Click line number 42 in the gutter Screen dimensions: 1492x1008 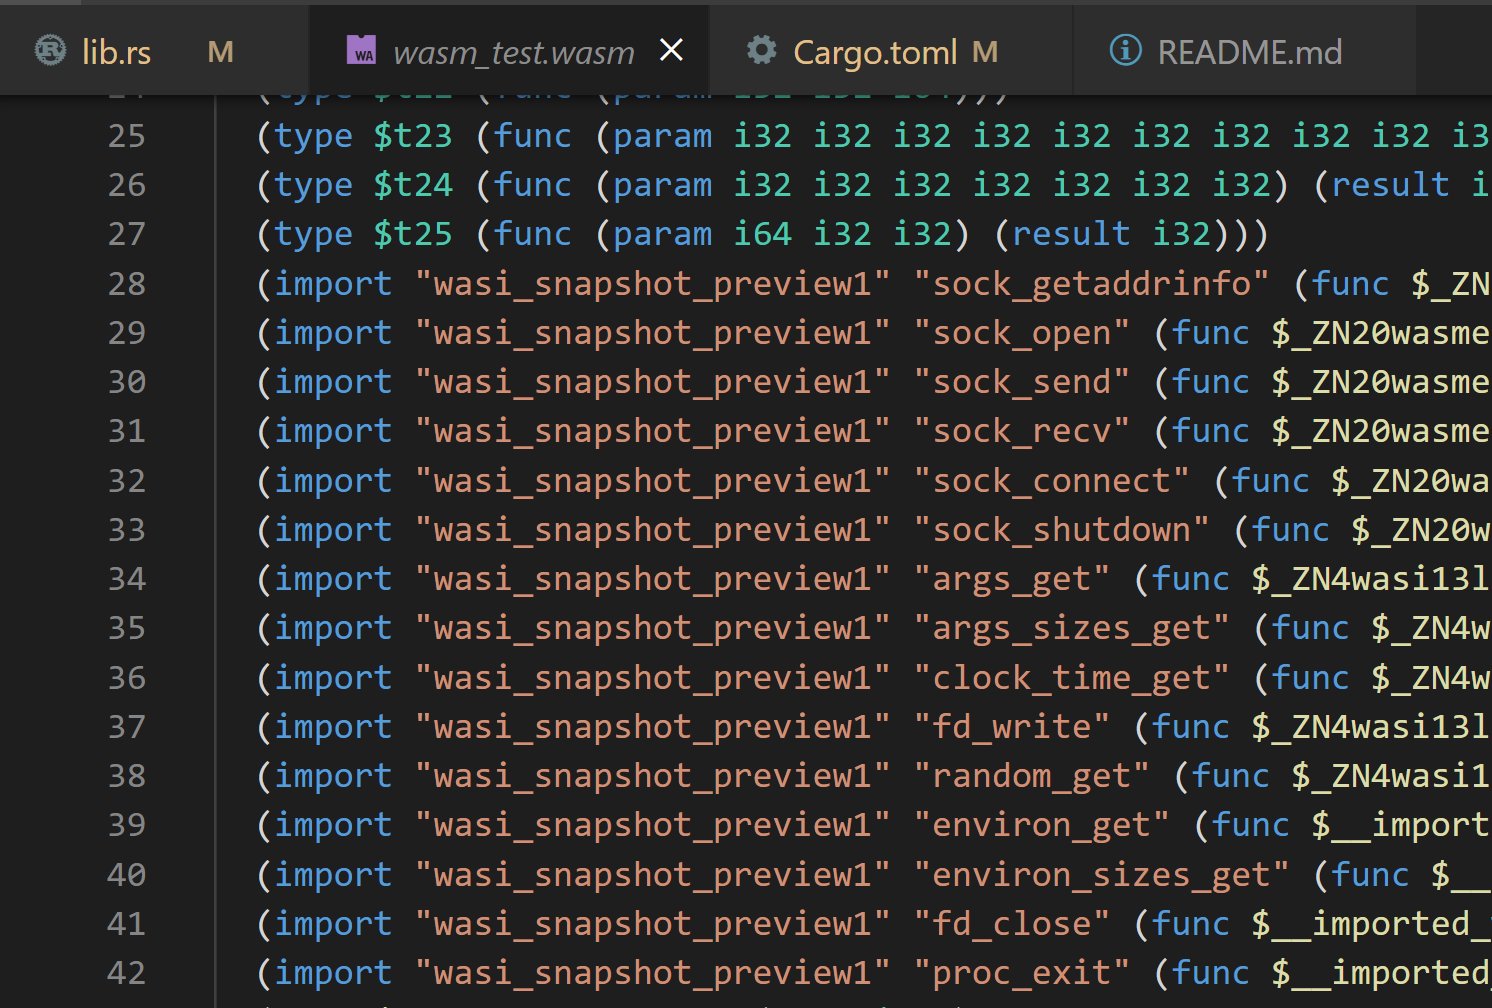click(x=127, y=973)
